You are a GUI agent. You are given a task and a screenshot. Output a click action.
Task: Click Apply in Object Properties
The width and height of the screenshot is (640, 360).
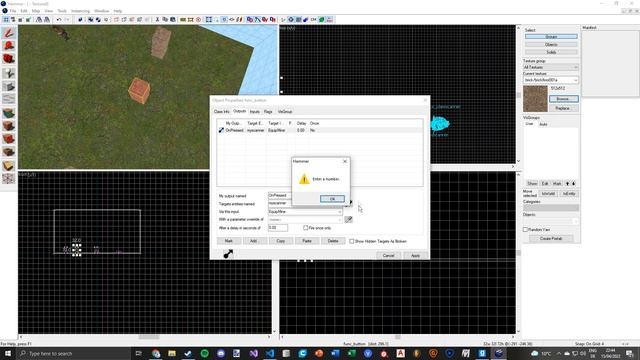(415, 256)
